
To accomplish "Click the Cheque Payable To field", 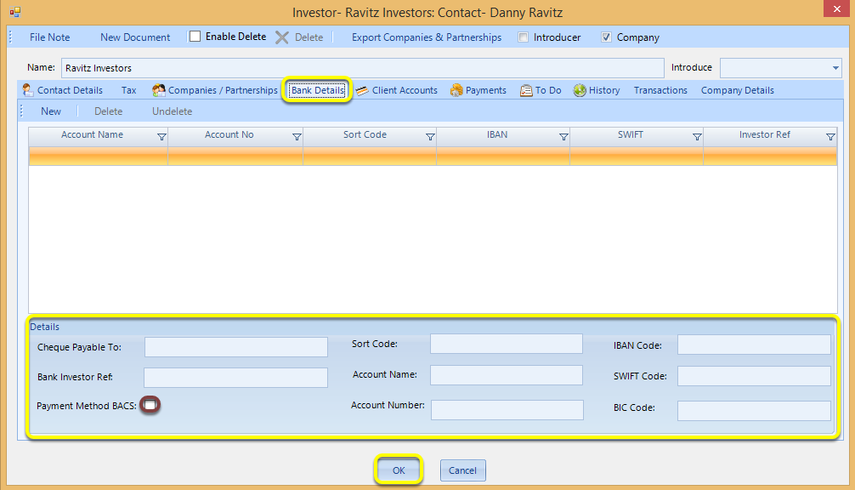I will point(236,347).
